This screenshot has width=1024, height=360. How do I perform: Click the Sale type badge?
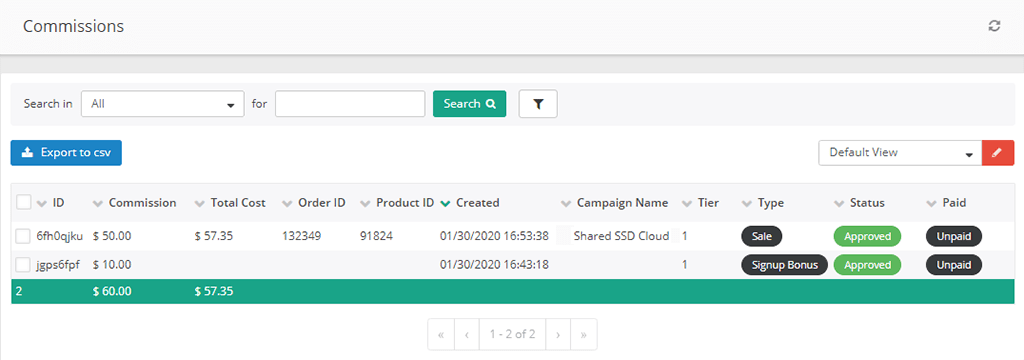tap(761, 236)
